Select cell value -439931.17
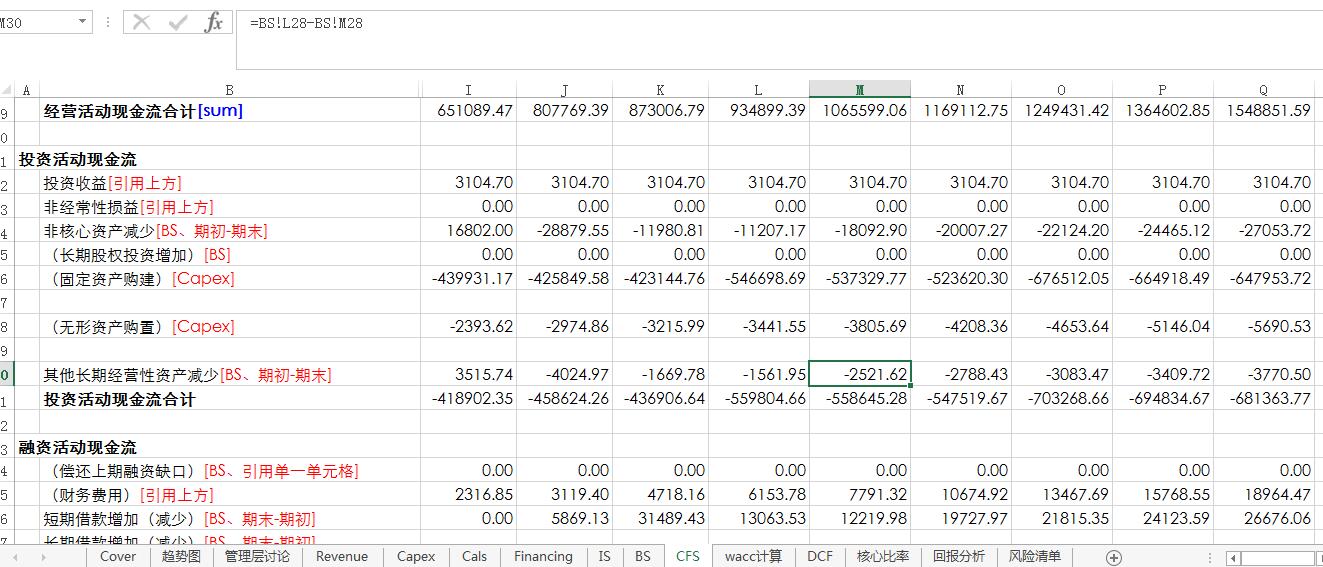This screenshot has height=567, width=1323. click(x=468, y=279)
